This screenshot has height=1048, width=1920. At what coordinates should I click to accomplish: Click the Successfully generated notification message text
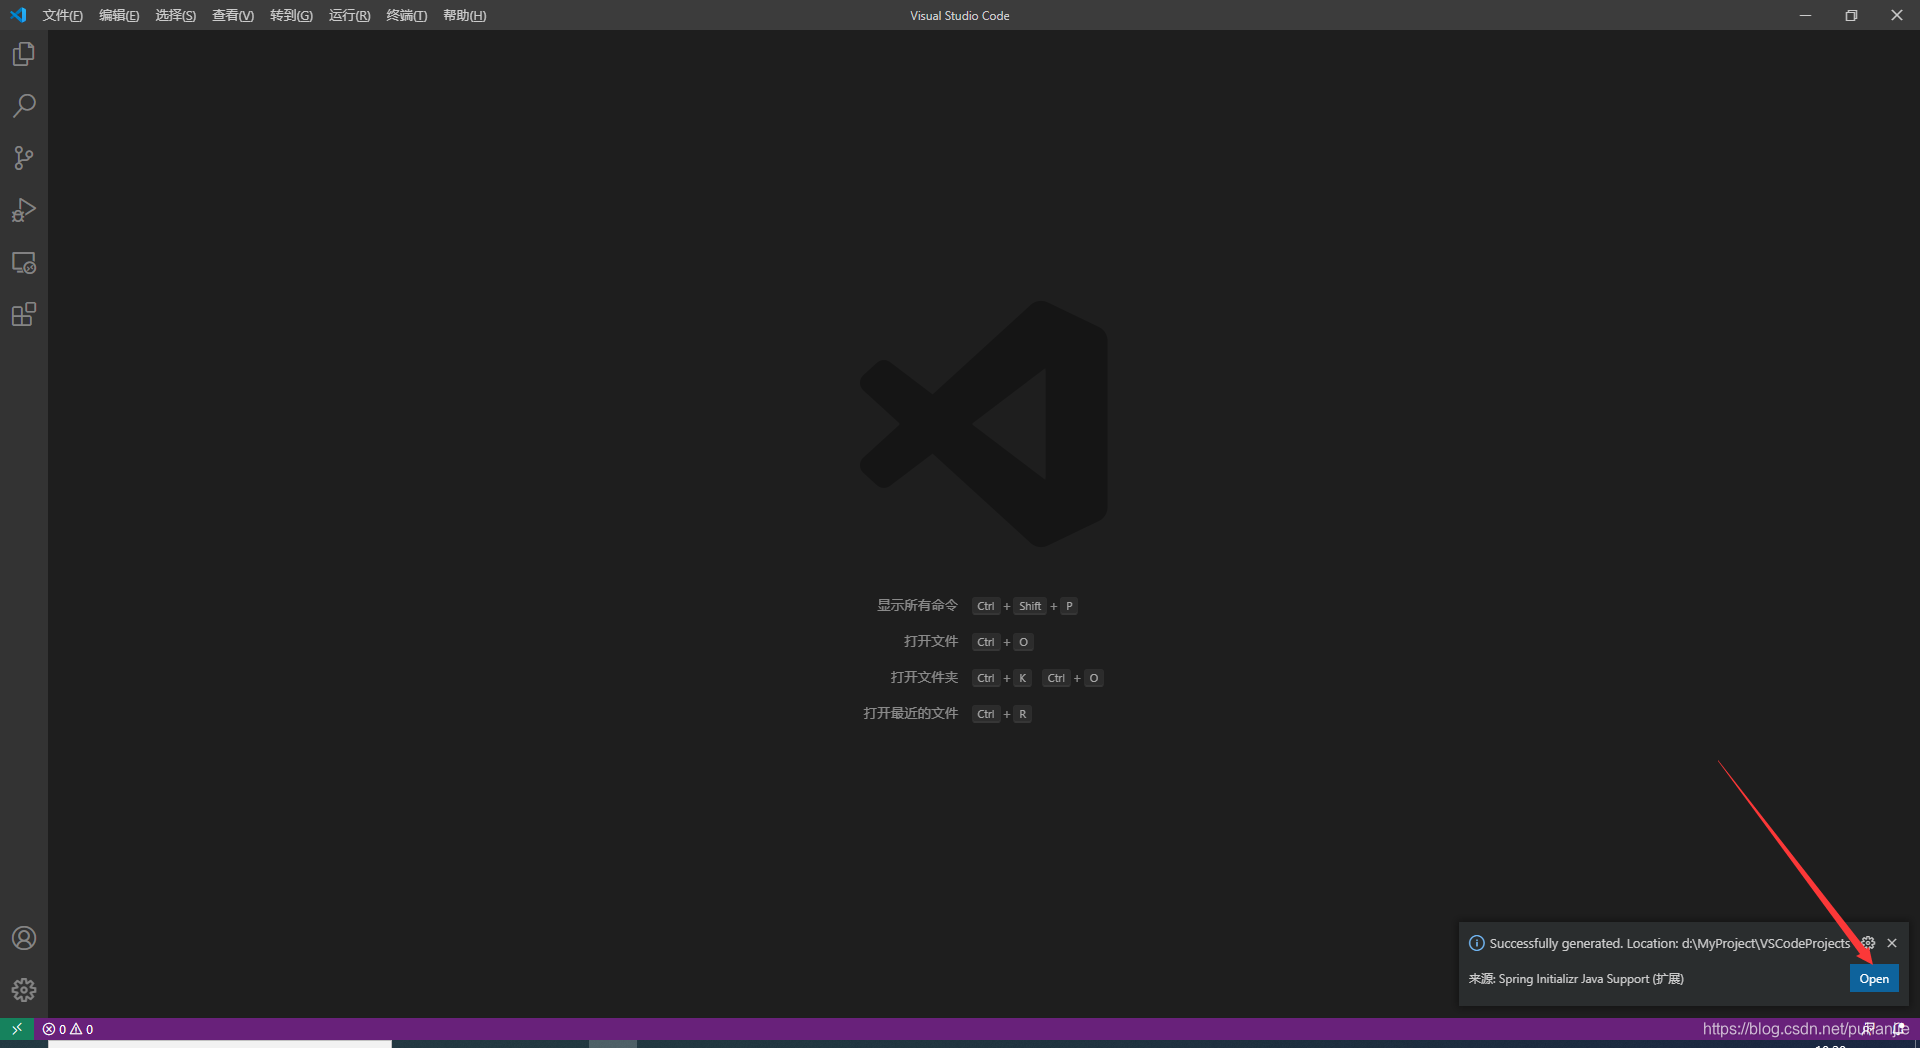tap(1669, 943)
